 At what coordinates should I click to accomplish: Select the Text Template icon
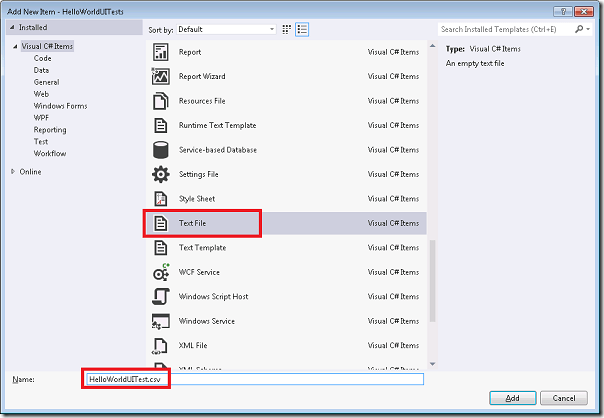click(x=161, y=248)
